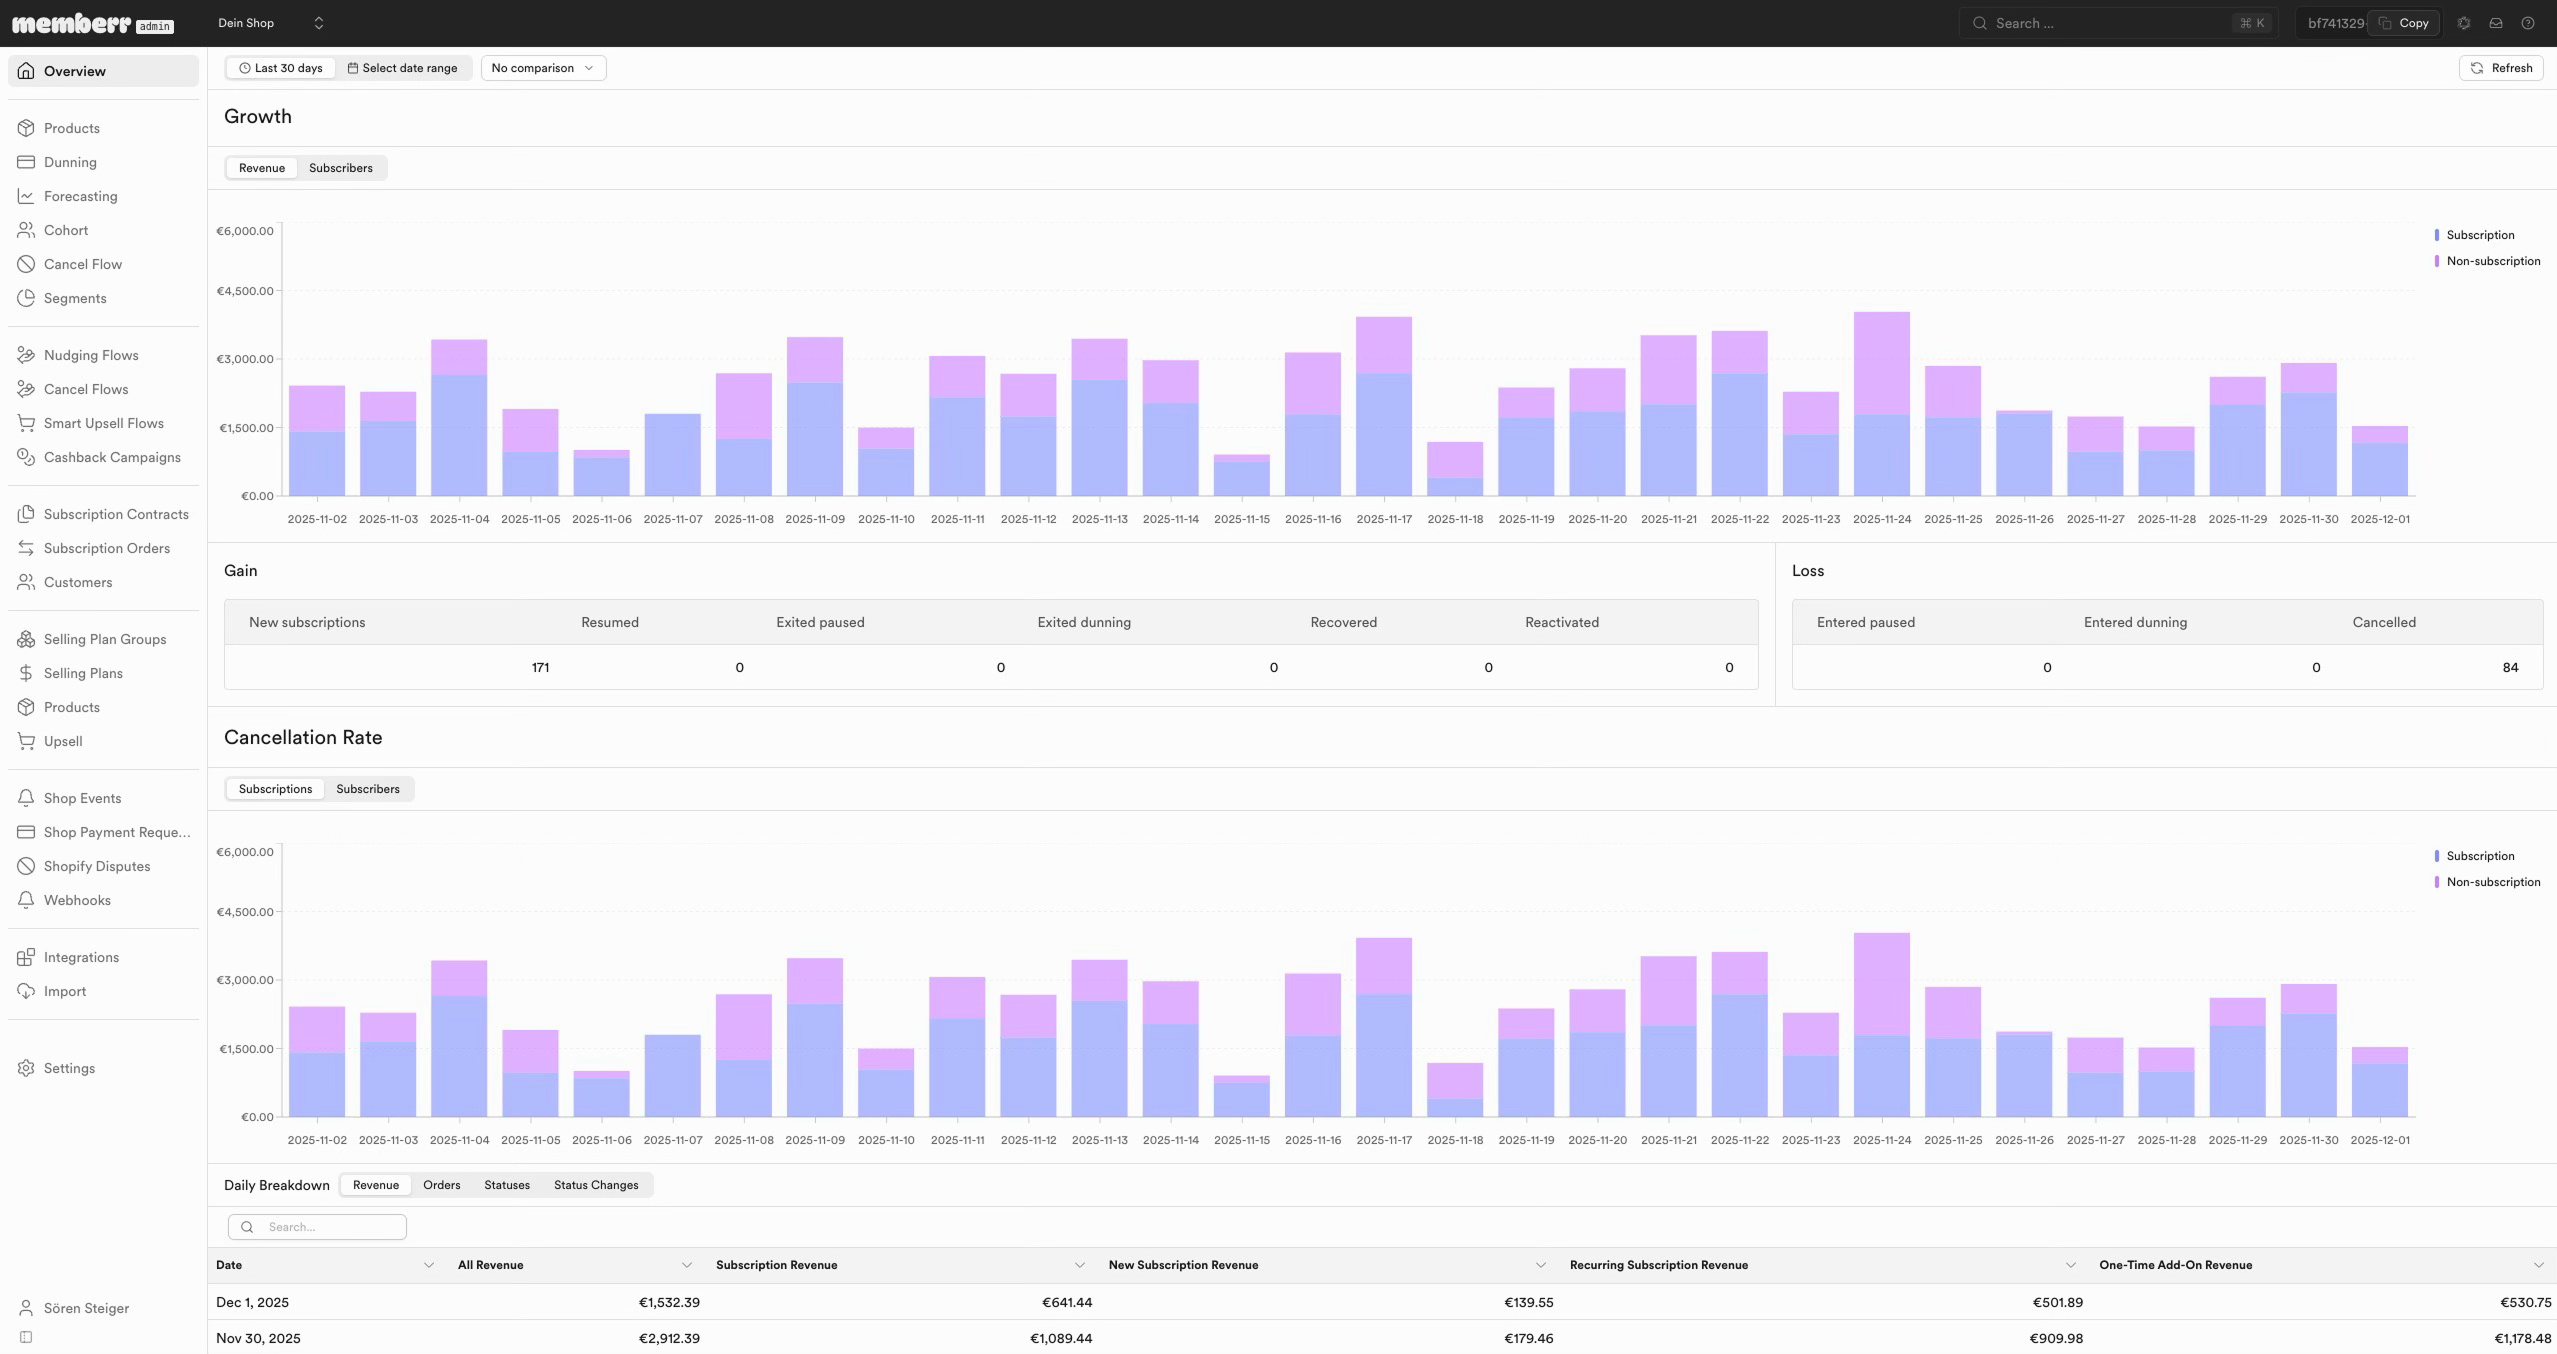The width and height of the screenshot is (2557, 1354).
Task: Click the theme icon beside the inbox
Action: [2464, 23]
